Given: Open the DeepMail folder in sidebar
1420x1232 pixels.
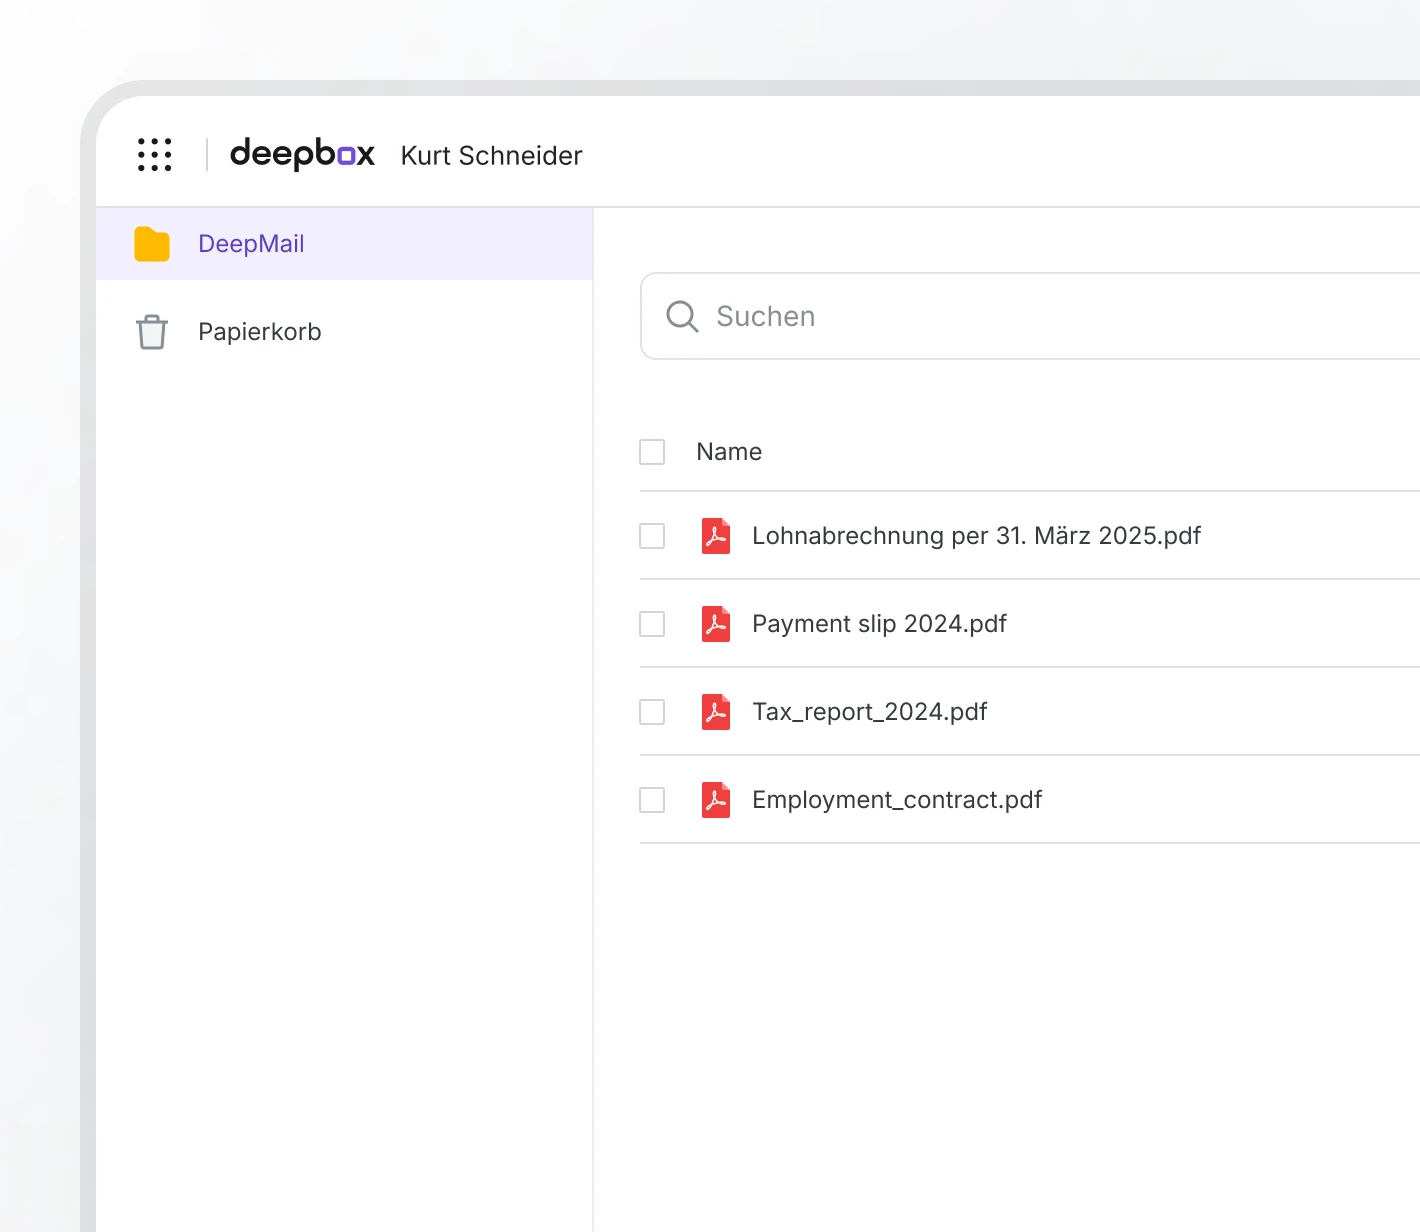Looking at the screenshot, I should tap(251, 244).
